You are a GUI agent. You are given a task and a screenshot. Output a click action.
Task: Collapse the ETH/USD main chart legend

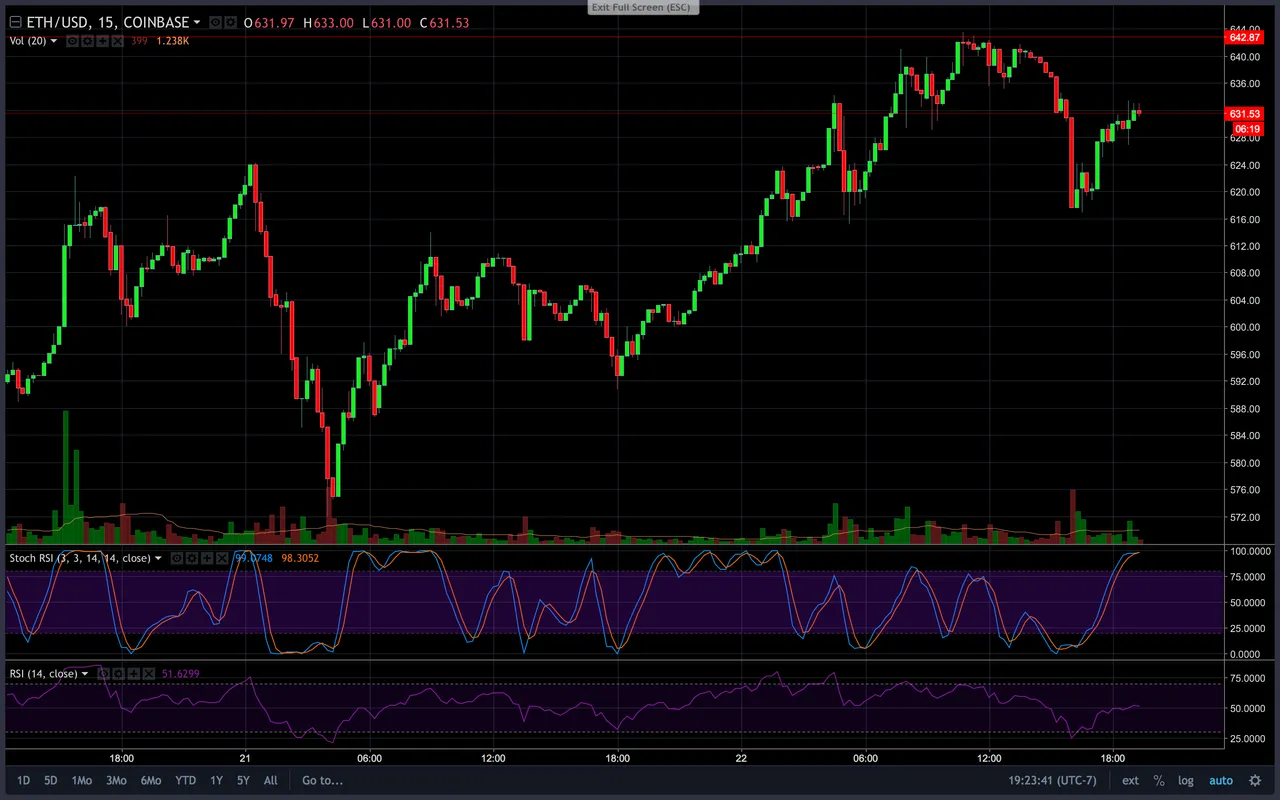[15, 22]
